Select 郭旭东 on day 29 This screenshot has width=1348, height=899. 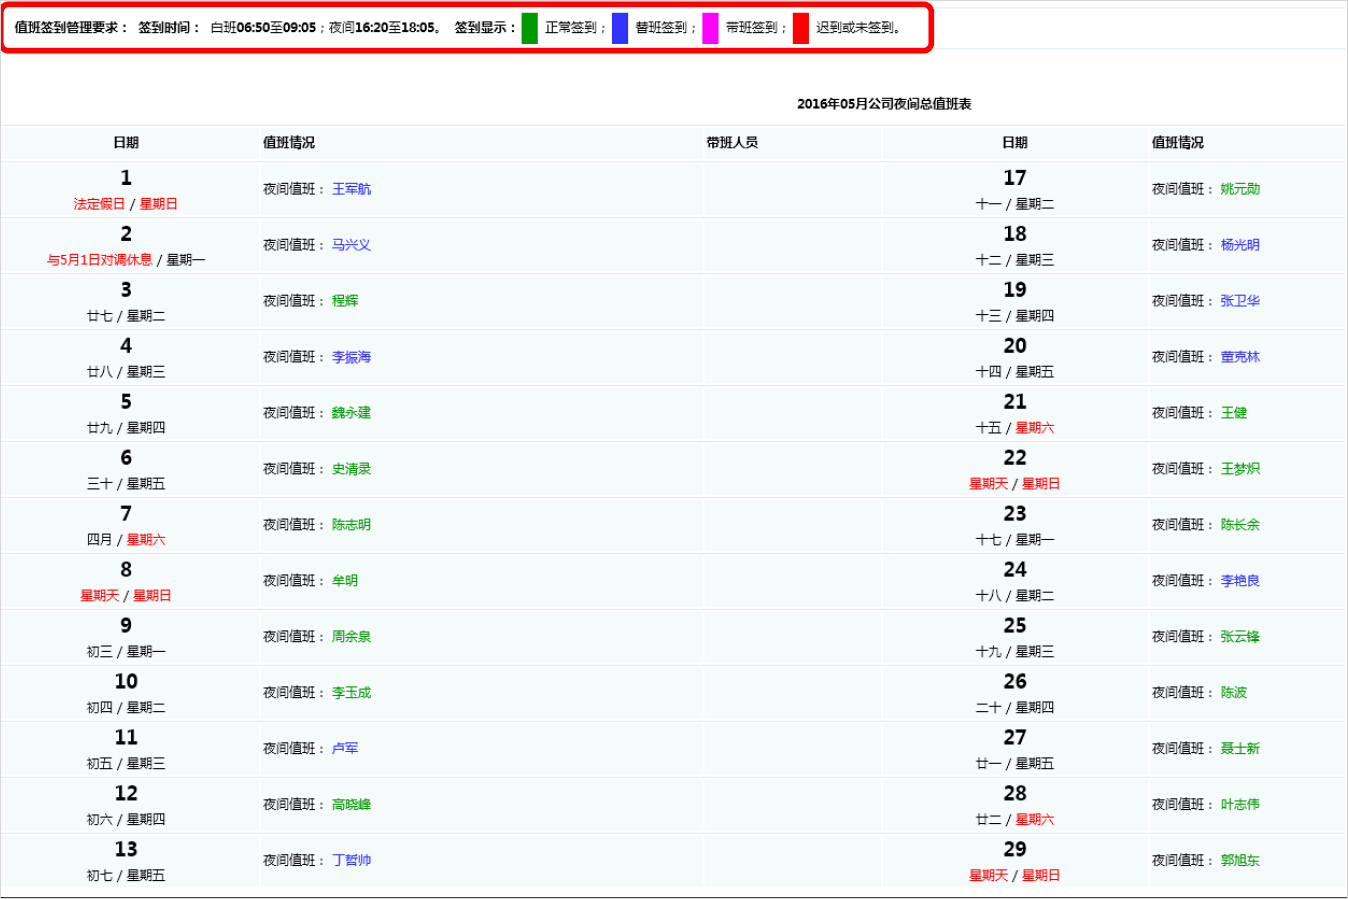click(1240, 861)
